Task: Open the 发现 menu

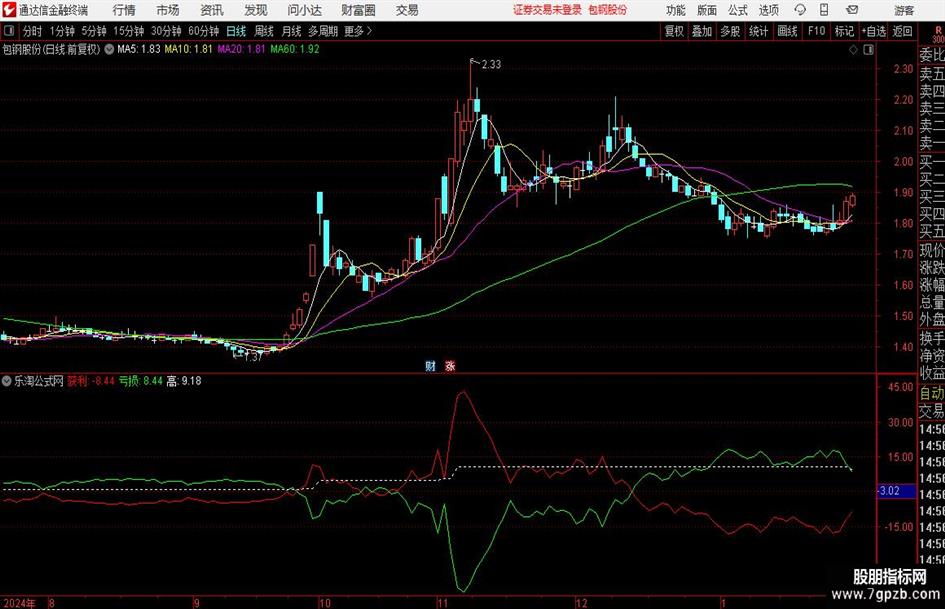Action: [256, 10]
